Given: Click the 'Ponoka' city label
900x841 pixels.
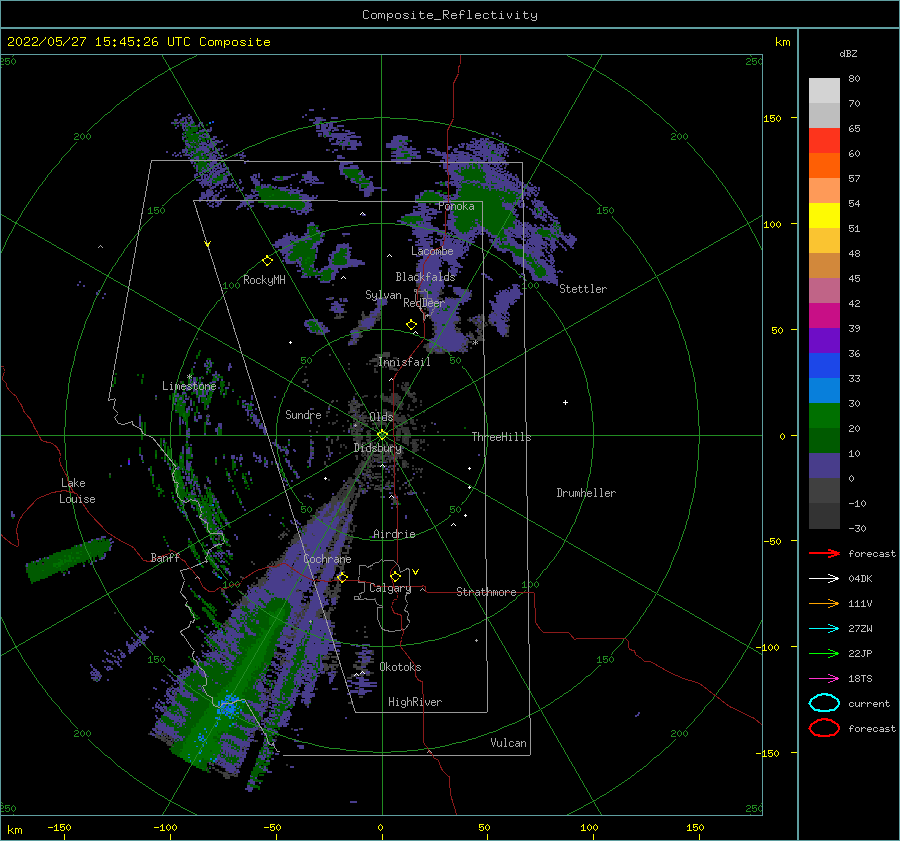Looking at the screenshot, I should [456, 206].
